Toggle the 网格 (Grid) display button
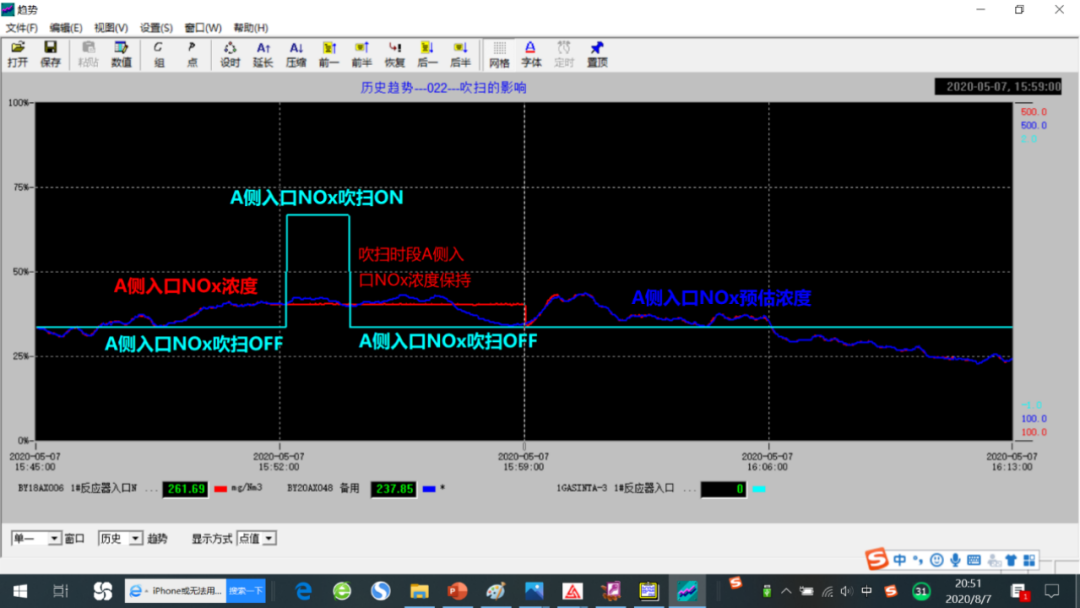 (499, 54)
